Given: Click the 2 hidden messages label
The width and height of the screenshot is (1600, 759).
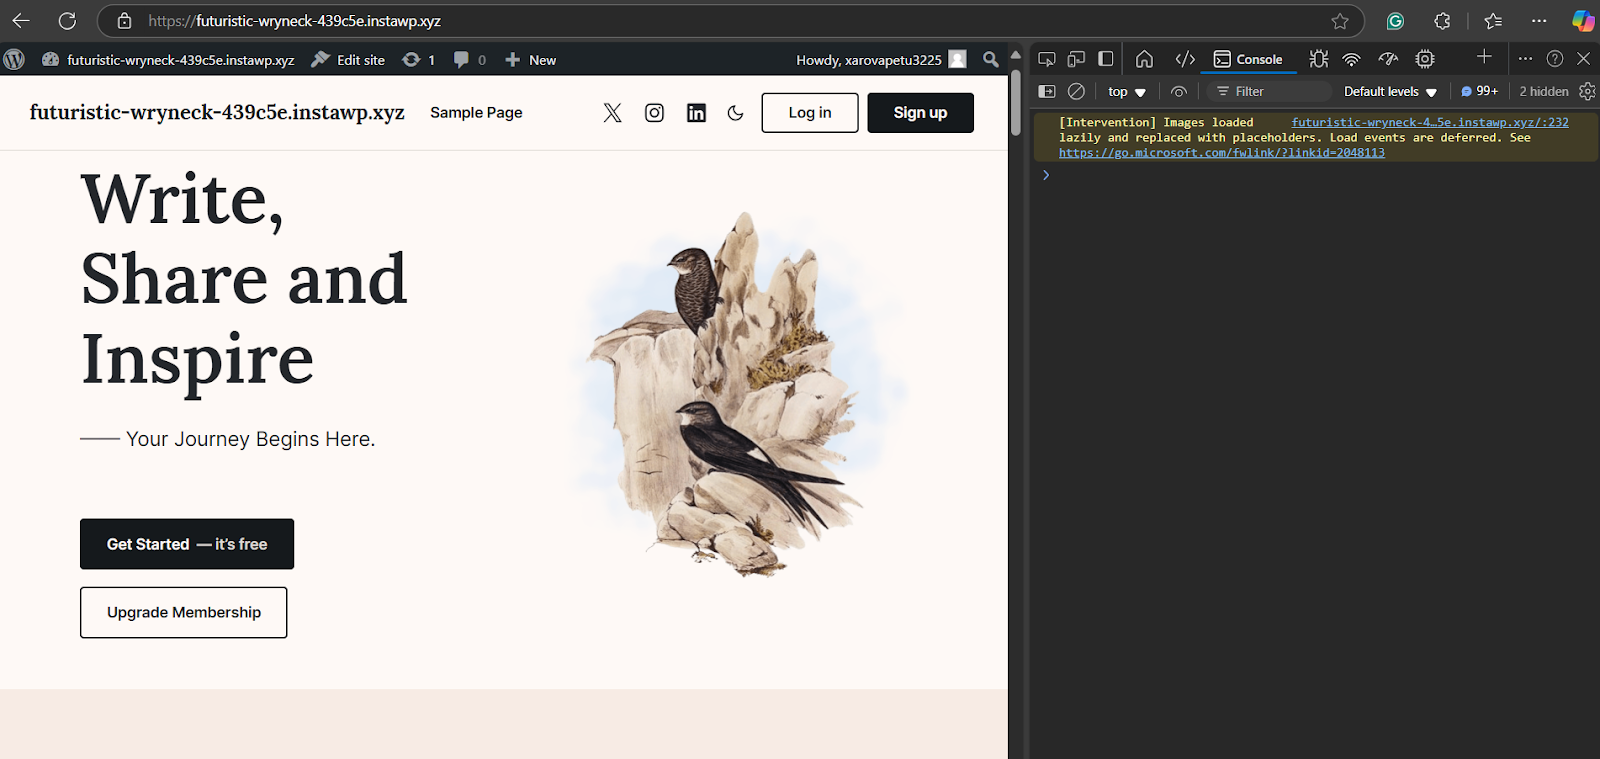Looking at the screenshot, I should [1543, 91].
